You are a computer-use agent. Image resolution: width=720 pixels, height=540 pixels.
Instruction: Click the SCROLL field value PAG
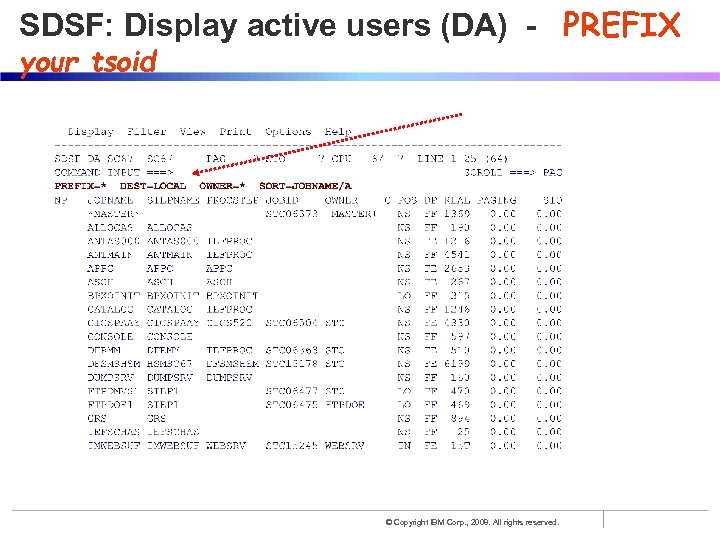tap(552, 173)
